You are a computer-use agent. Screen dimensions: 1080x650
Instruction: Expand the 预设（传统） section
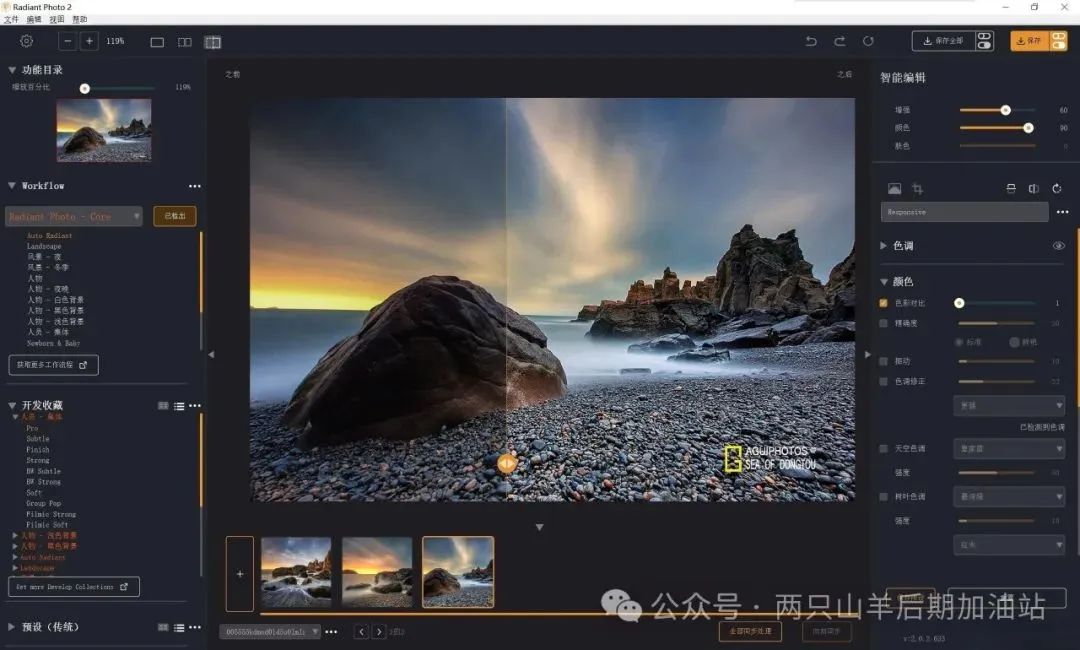pyautogui.click(x=12, y=627)
